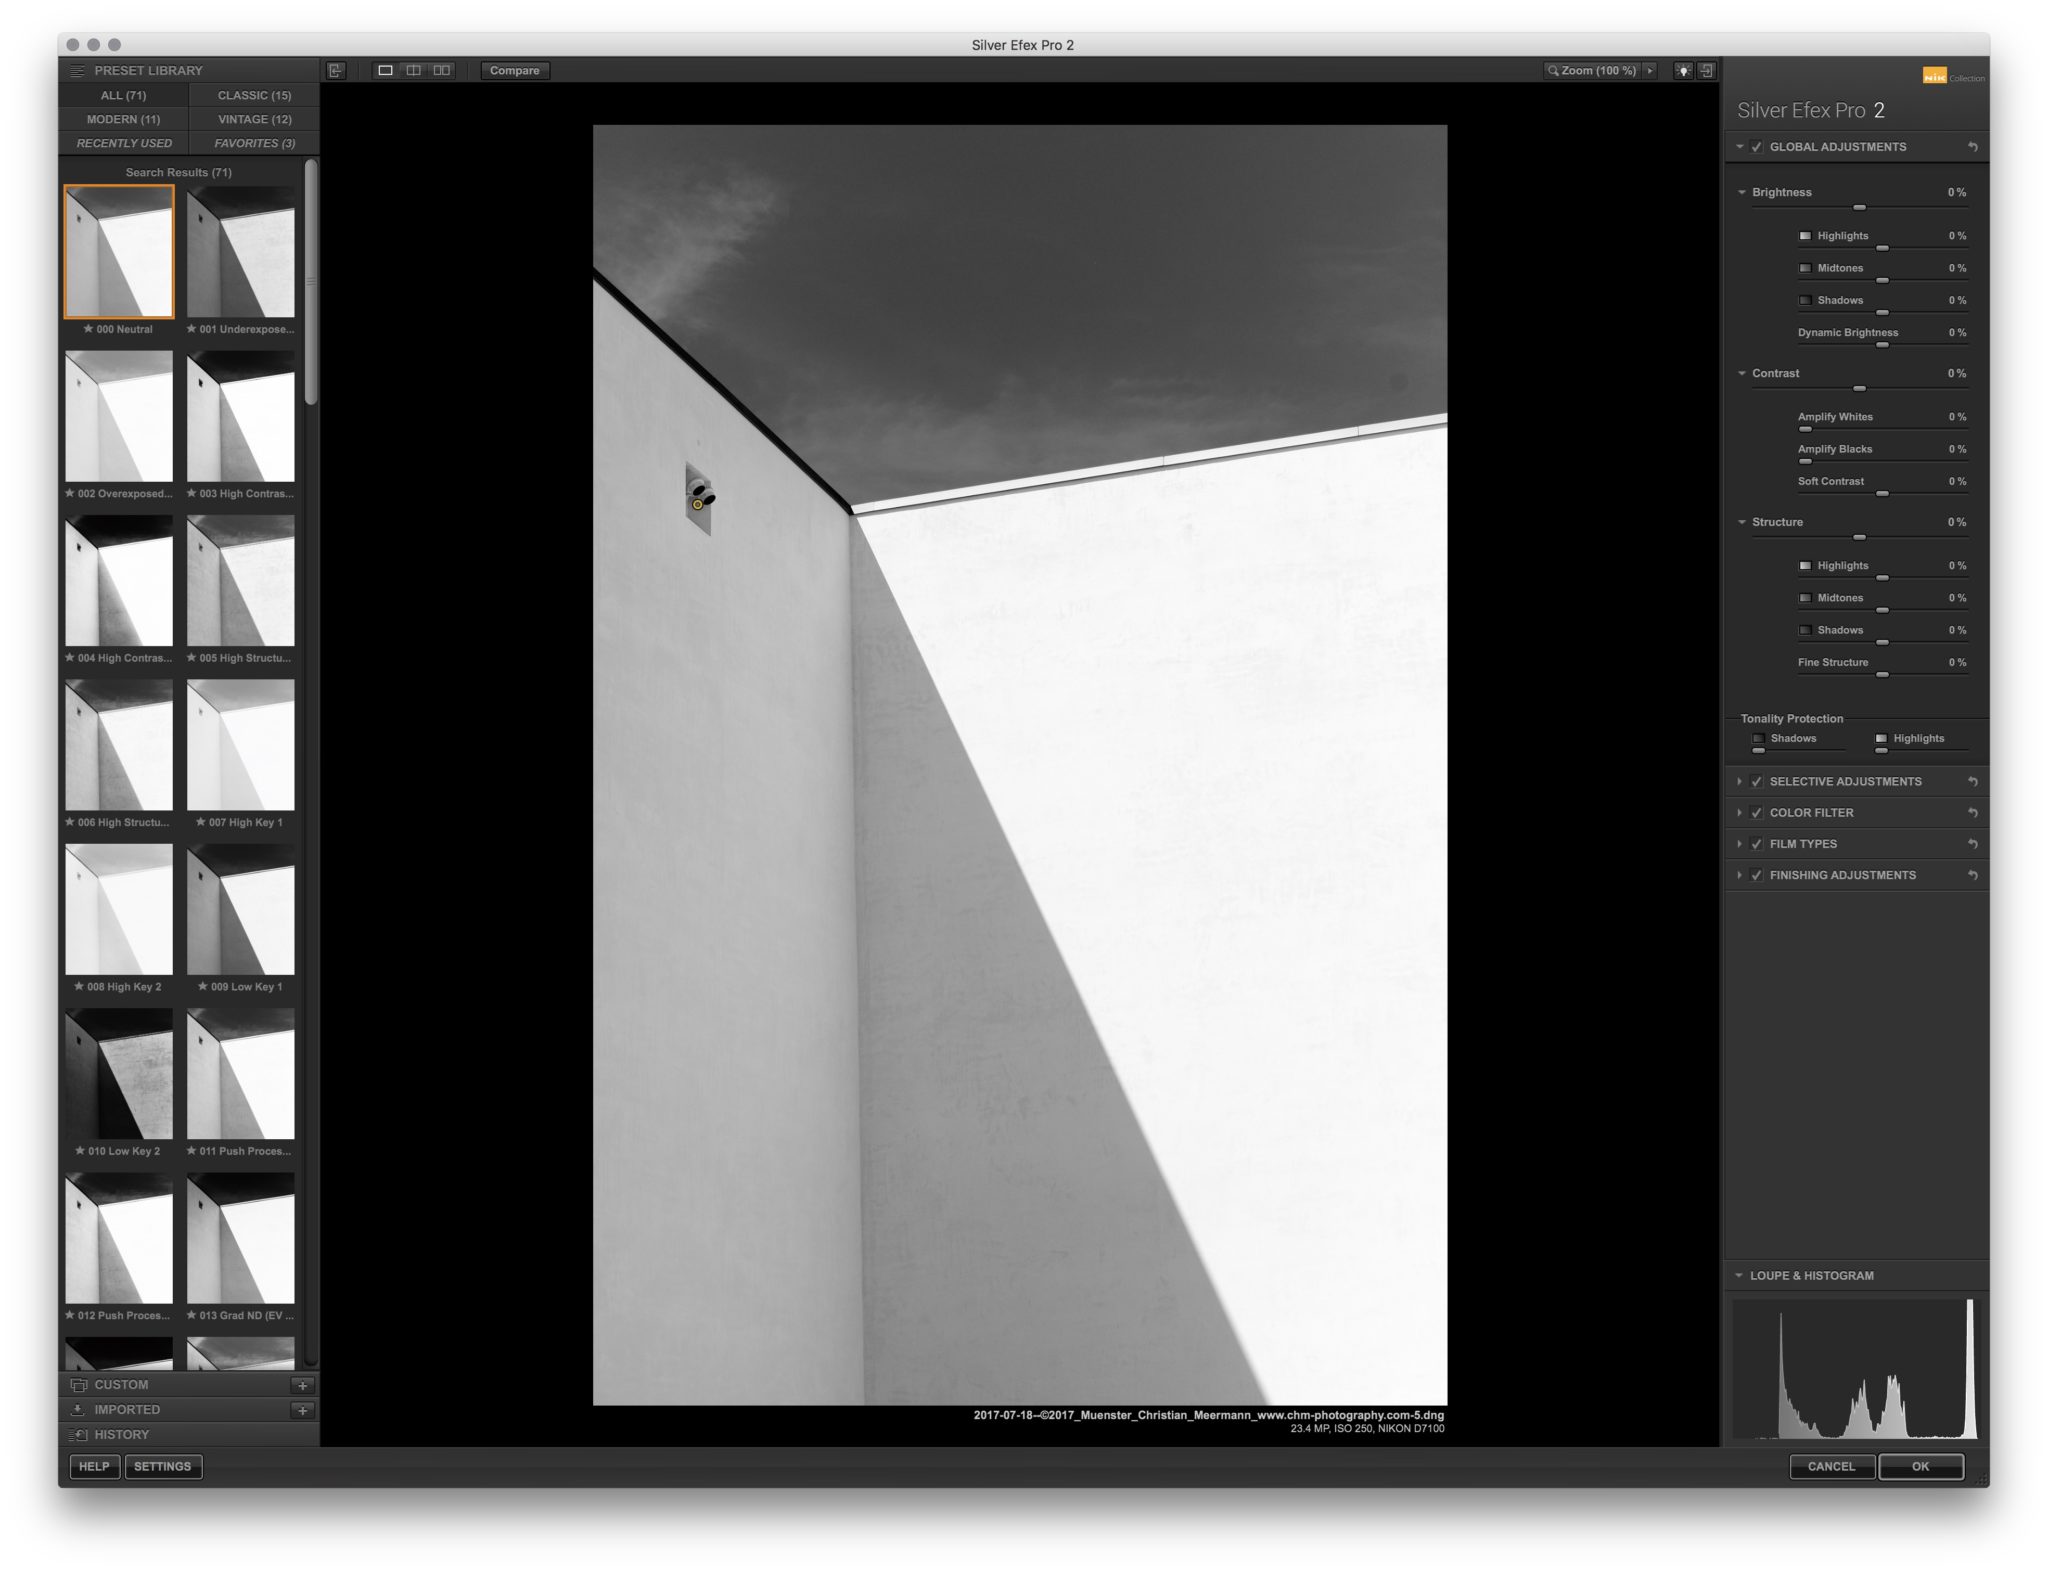
Task: Collapse the Contrast group triangle
Action: pos(1742,373)
